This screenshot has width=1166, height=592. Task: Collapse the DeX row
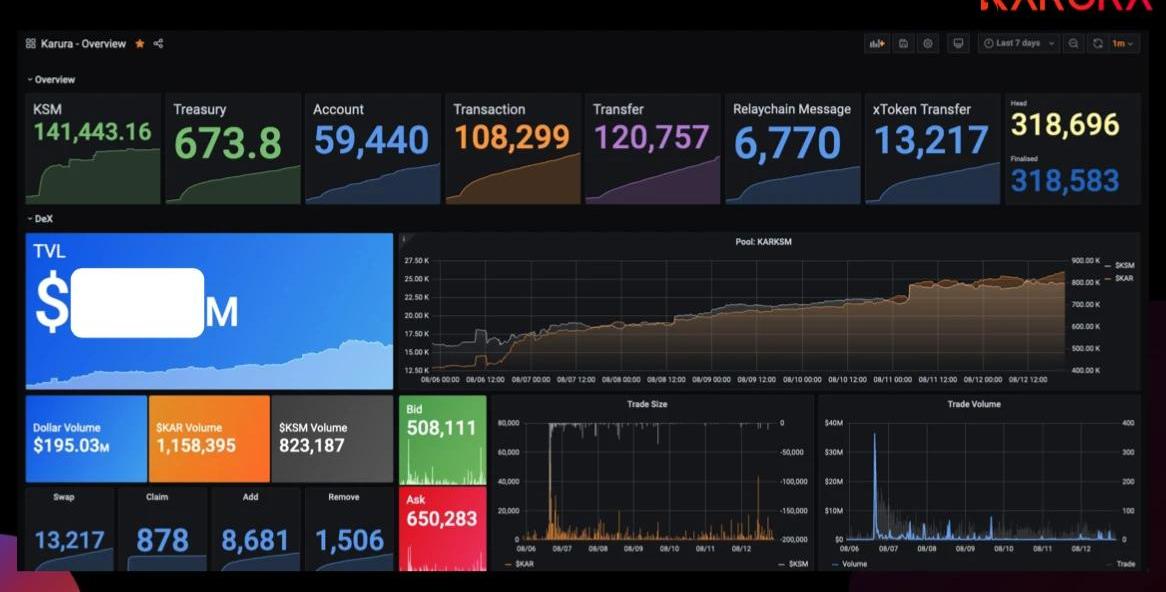[40, 219]
